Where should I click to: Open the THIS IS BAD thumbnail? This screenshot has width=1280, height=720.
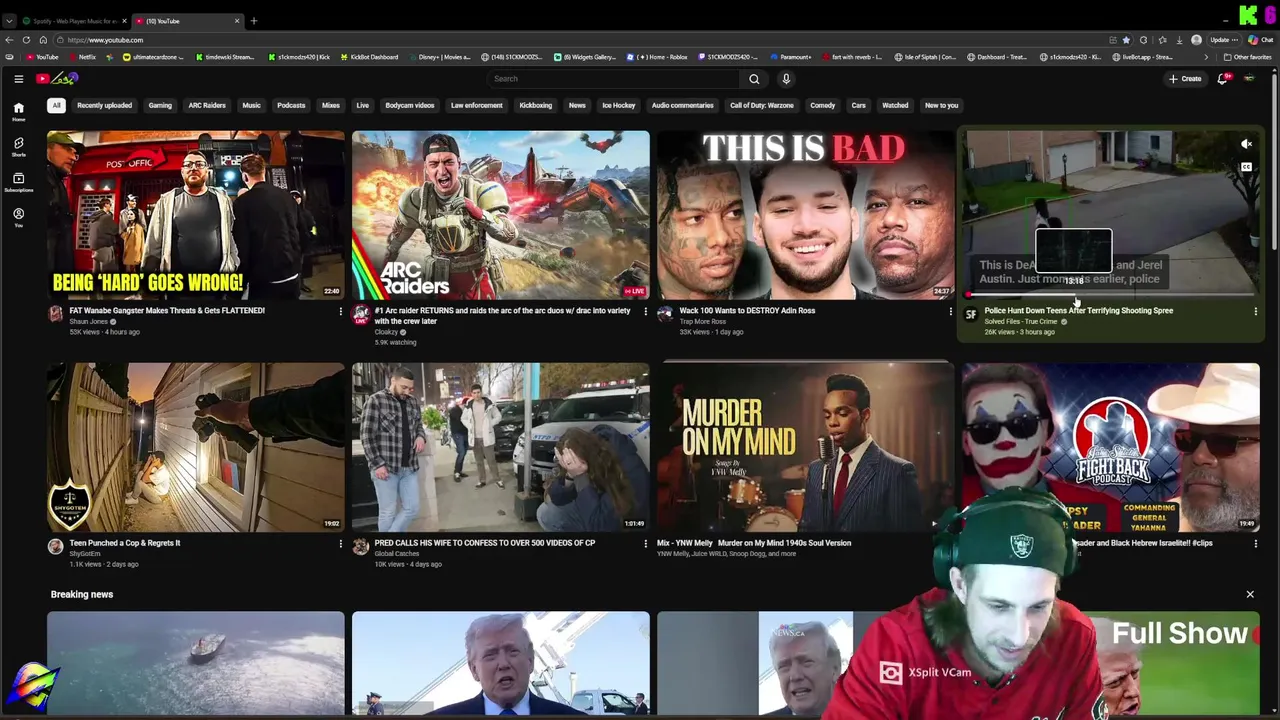[x=805, y=215]
